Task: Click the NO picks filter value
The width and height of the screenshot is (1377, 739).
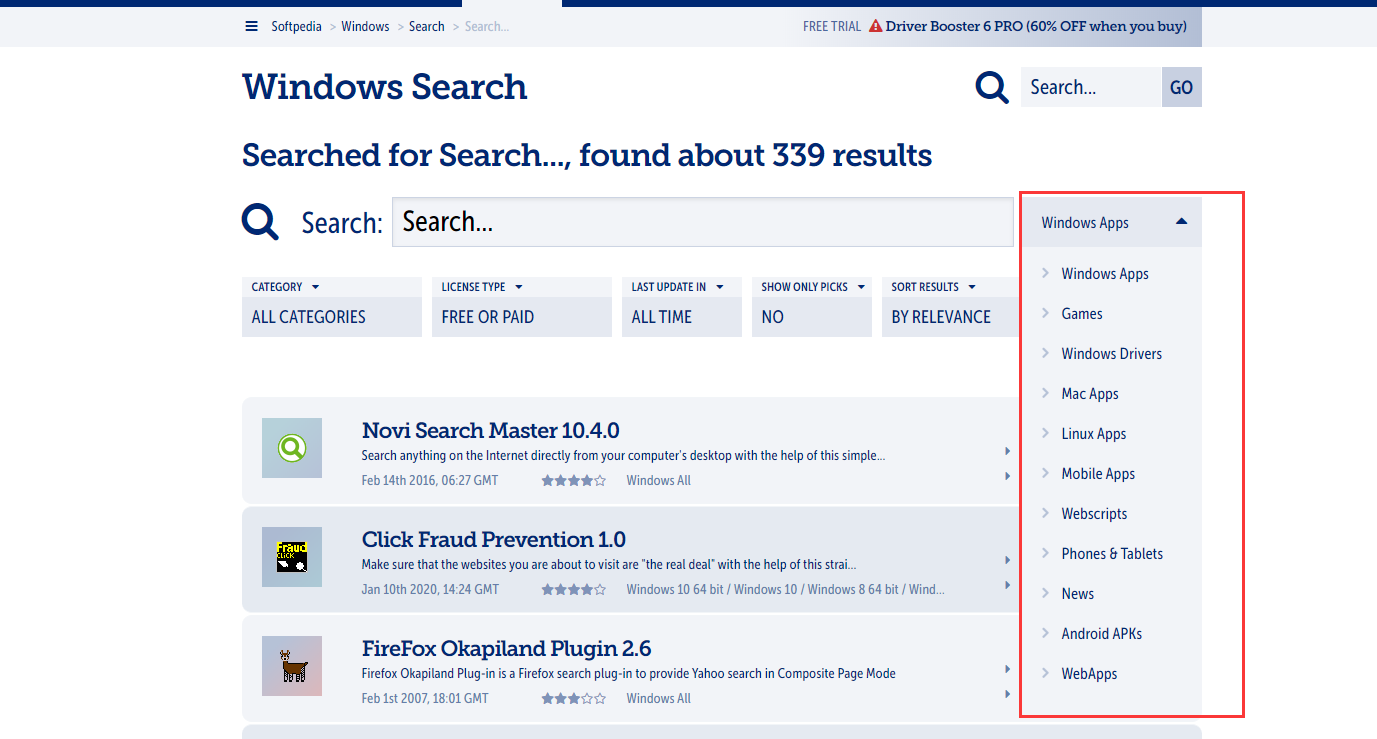Action: (812, 317)
